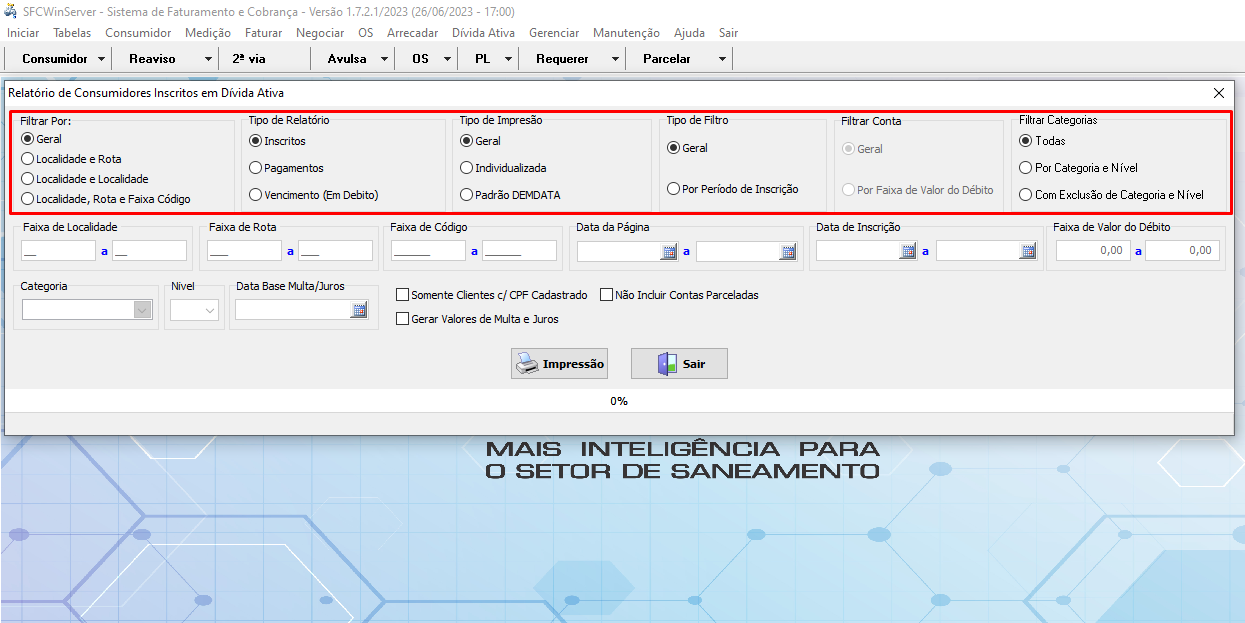Click the Impressão print button
The height and width of the screenshot is (623, 1245).
[559, 364]
